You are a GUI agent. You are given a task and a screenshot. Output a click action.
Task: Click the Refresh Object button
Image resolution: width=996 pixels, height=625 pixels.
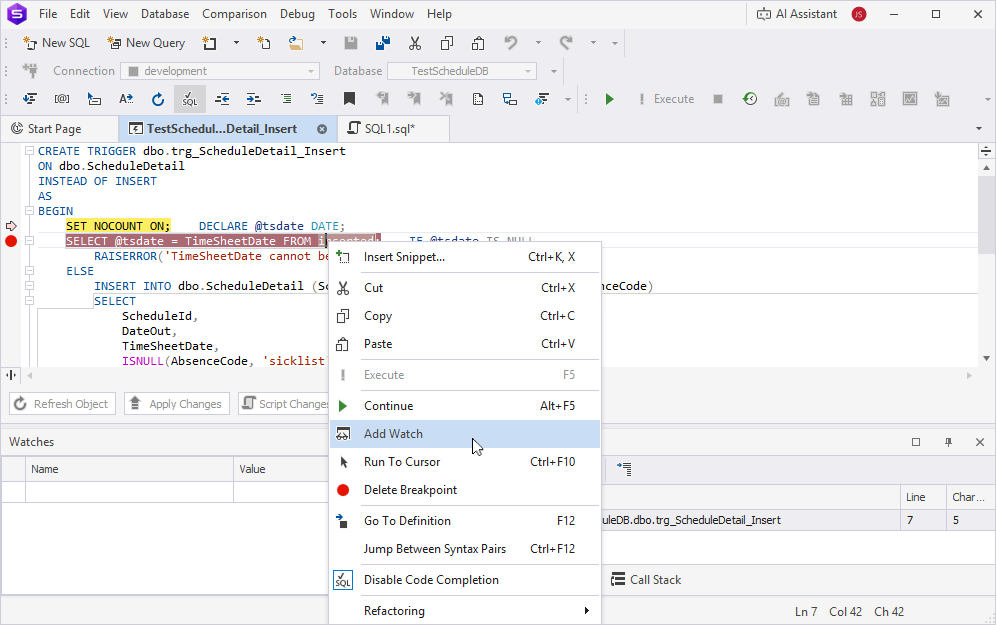point(61,404)
